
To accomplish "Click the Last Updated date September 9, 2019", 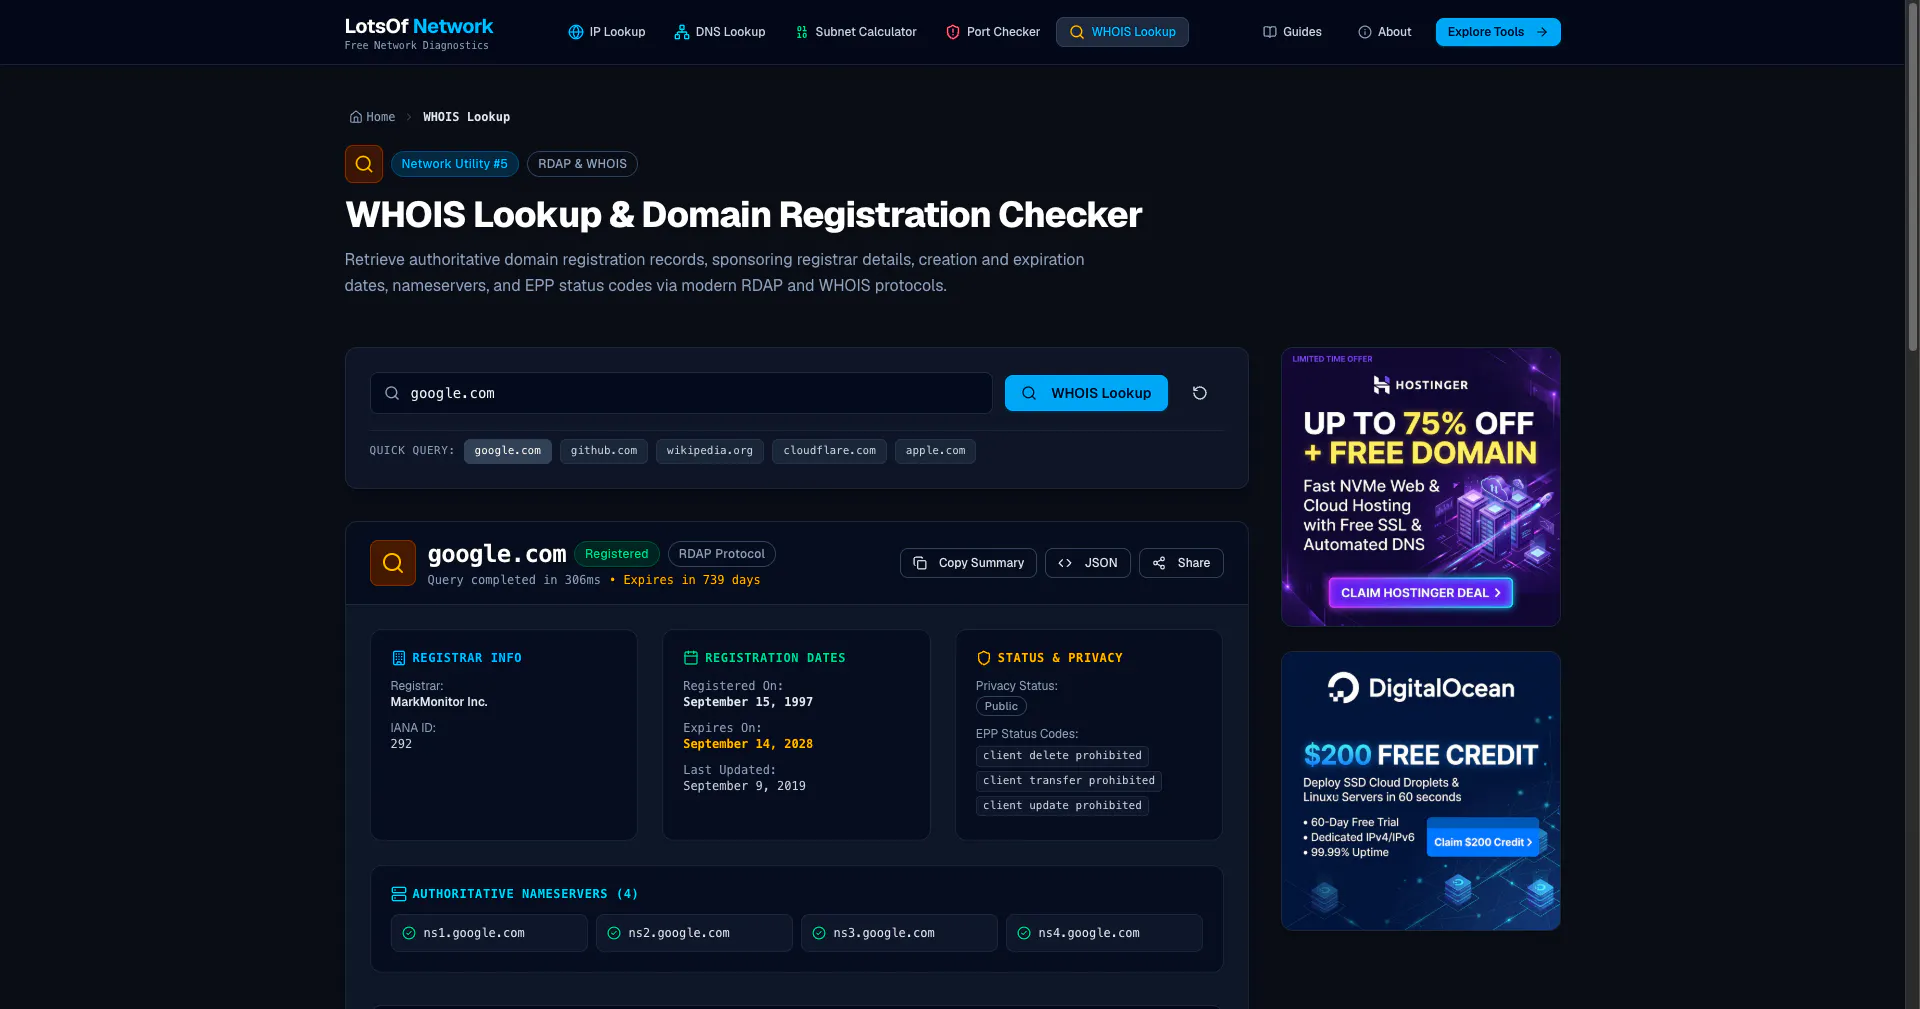I will [x=744, y=786].
